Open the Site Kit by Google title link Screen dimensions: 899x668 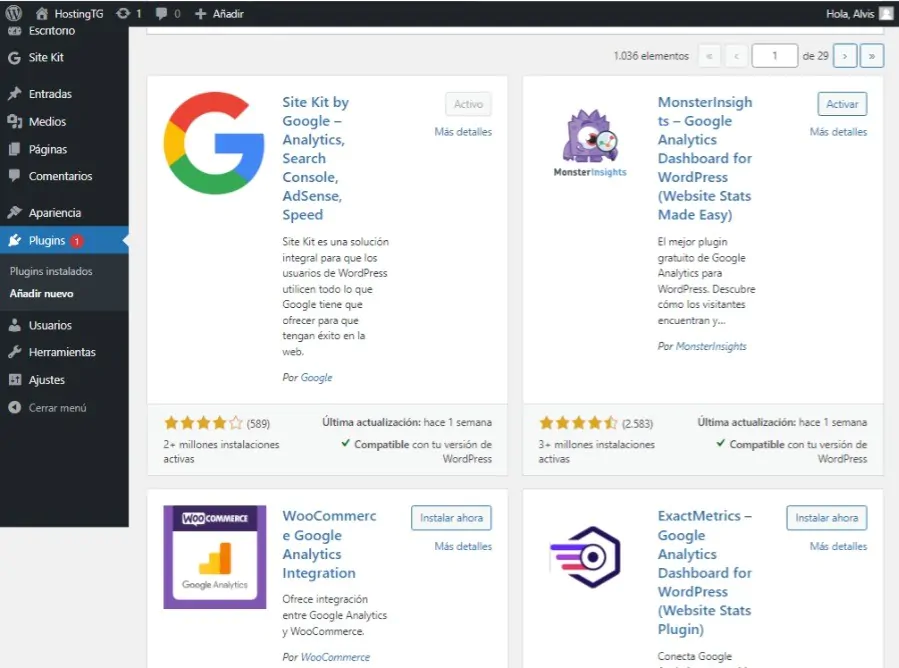pos(315,158)
